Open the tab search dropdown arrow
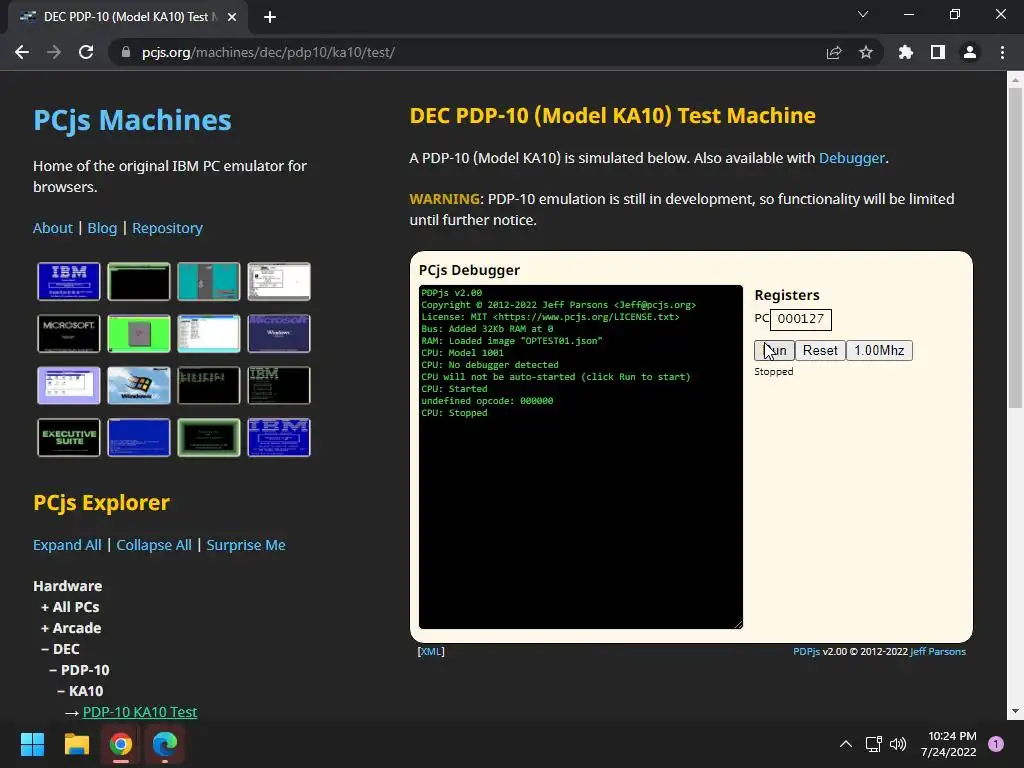Image resolution: width=1024 pixels, height=768 pixels. 863,14
